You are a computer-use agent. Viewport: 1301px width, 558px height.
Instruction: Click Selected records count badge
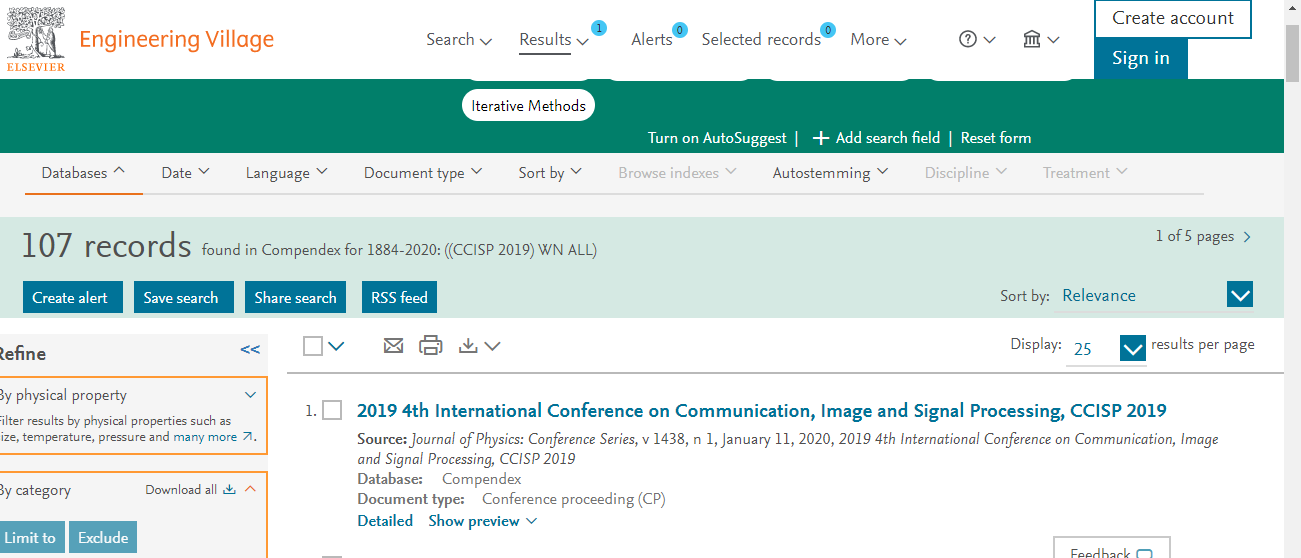(x=827, y=30)
